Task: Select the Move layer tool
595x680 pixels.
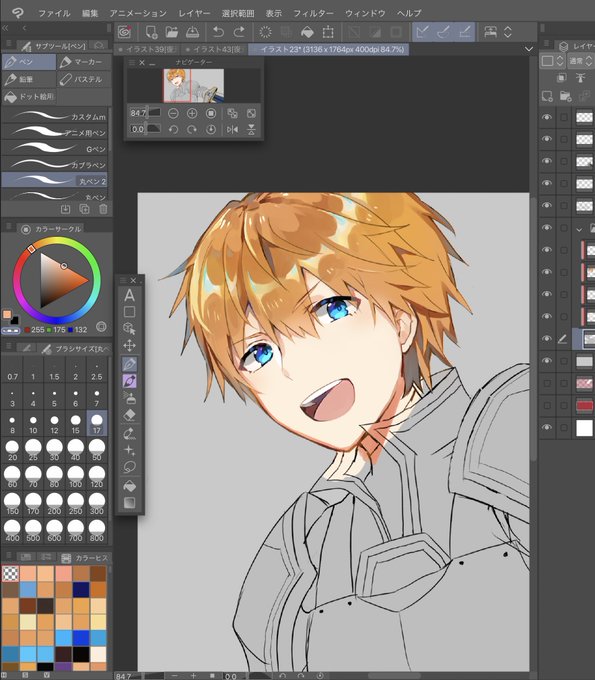Action: (129, 346)
